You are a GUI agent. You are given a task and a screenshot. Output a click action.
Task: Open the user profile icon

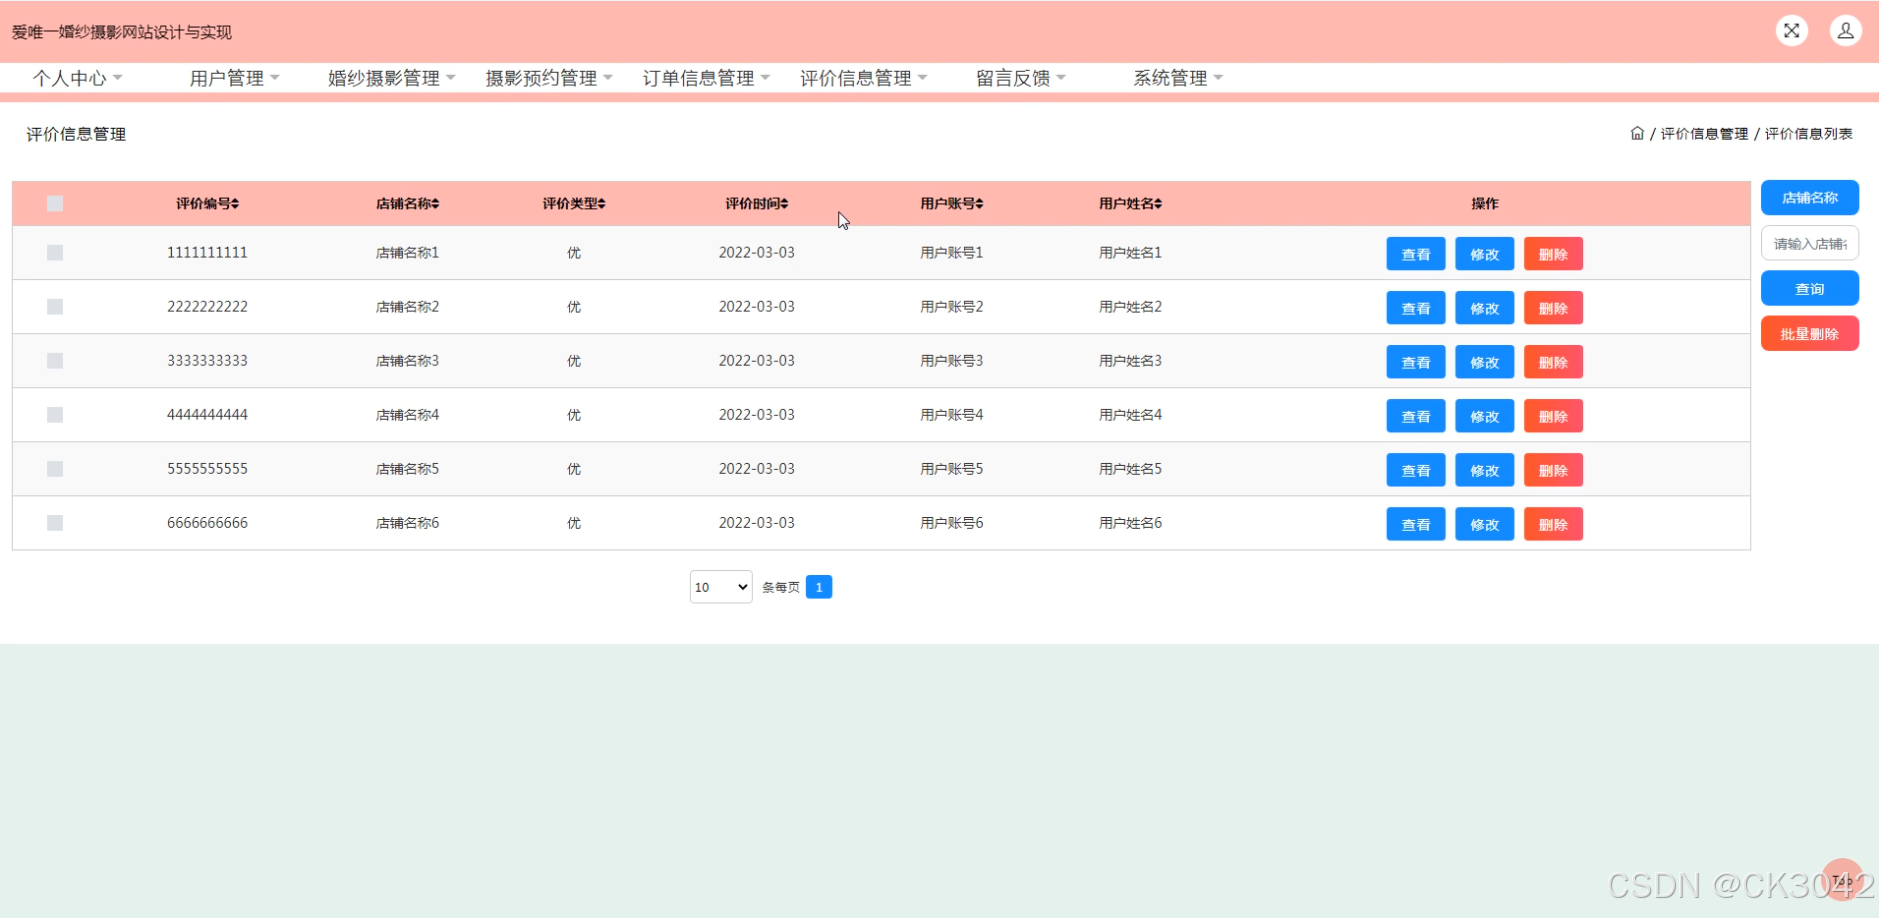pos(1845,31)
